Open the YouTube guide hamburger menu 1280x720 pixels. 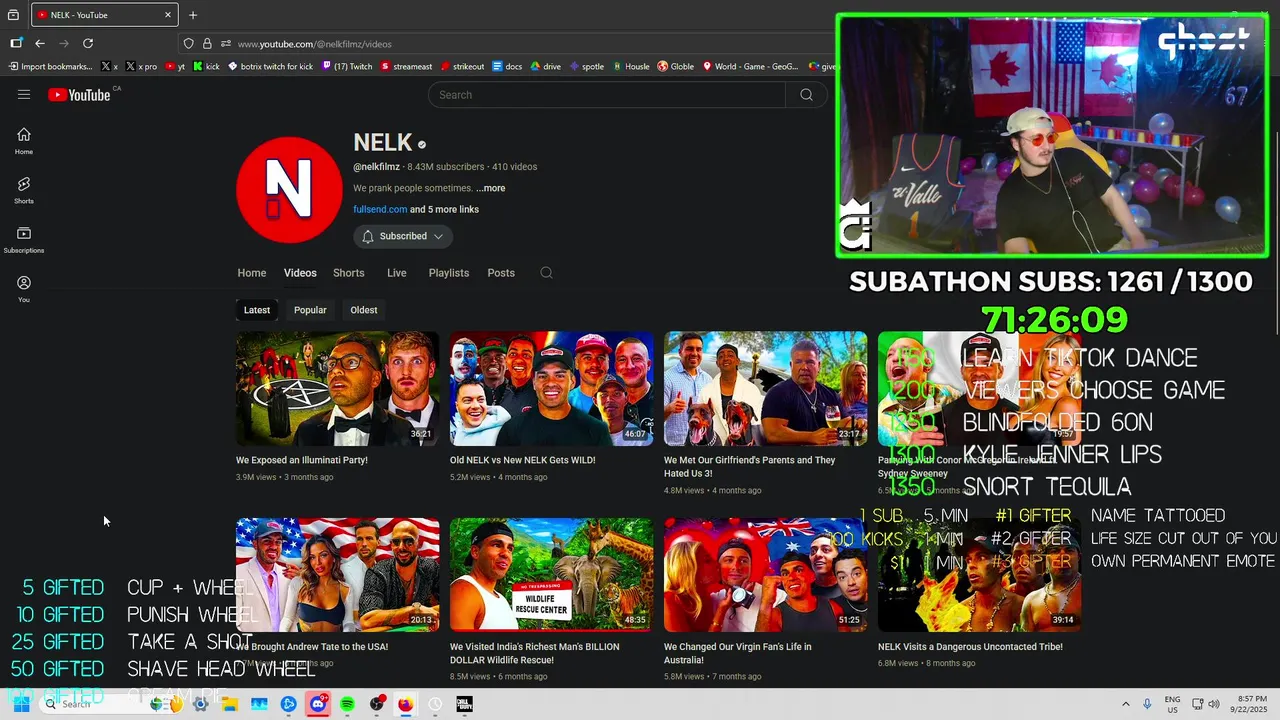pyautogui.click(x=24, y=95)
